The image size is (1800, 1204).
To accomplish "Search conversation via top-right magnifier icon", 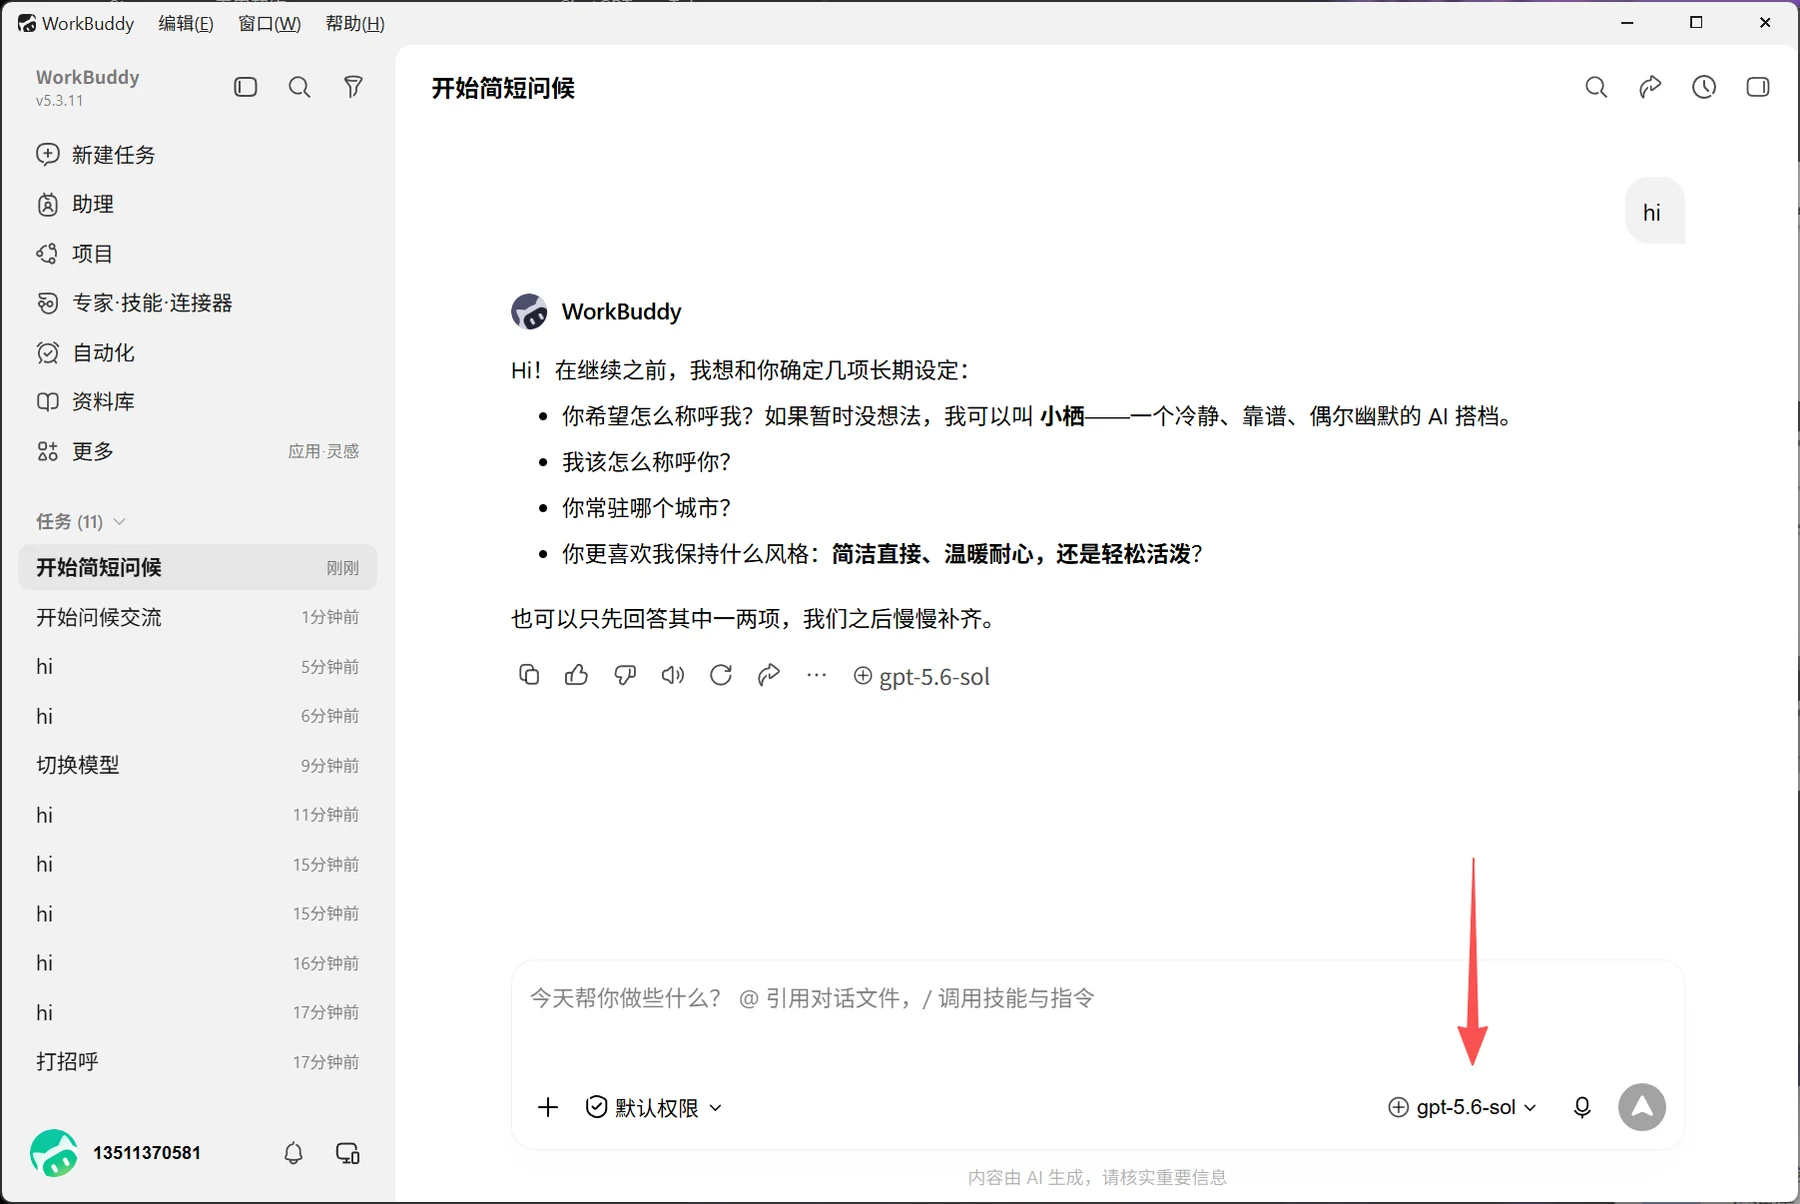I will click(x=1596, y=87).
